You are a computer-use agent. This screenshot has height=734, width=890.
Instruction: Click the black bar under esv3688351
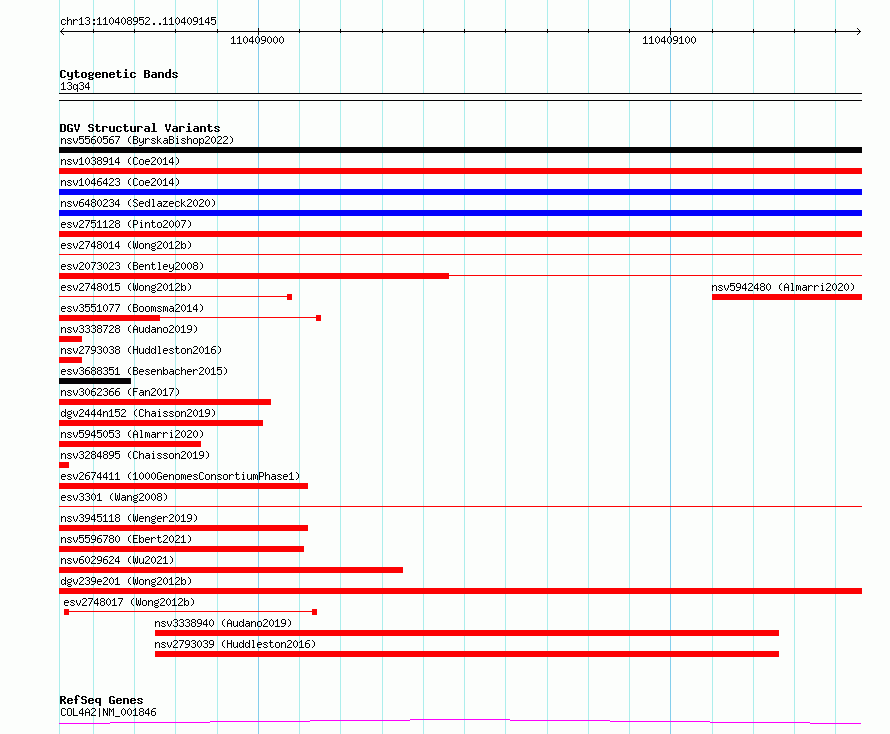coord(95,381)
